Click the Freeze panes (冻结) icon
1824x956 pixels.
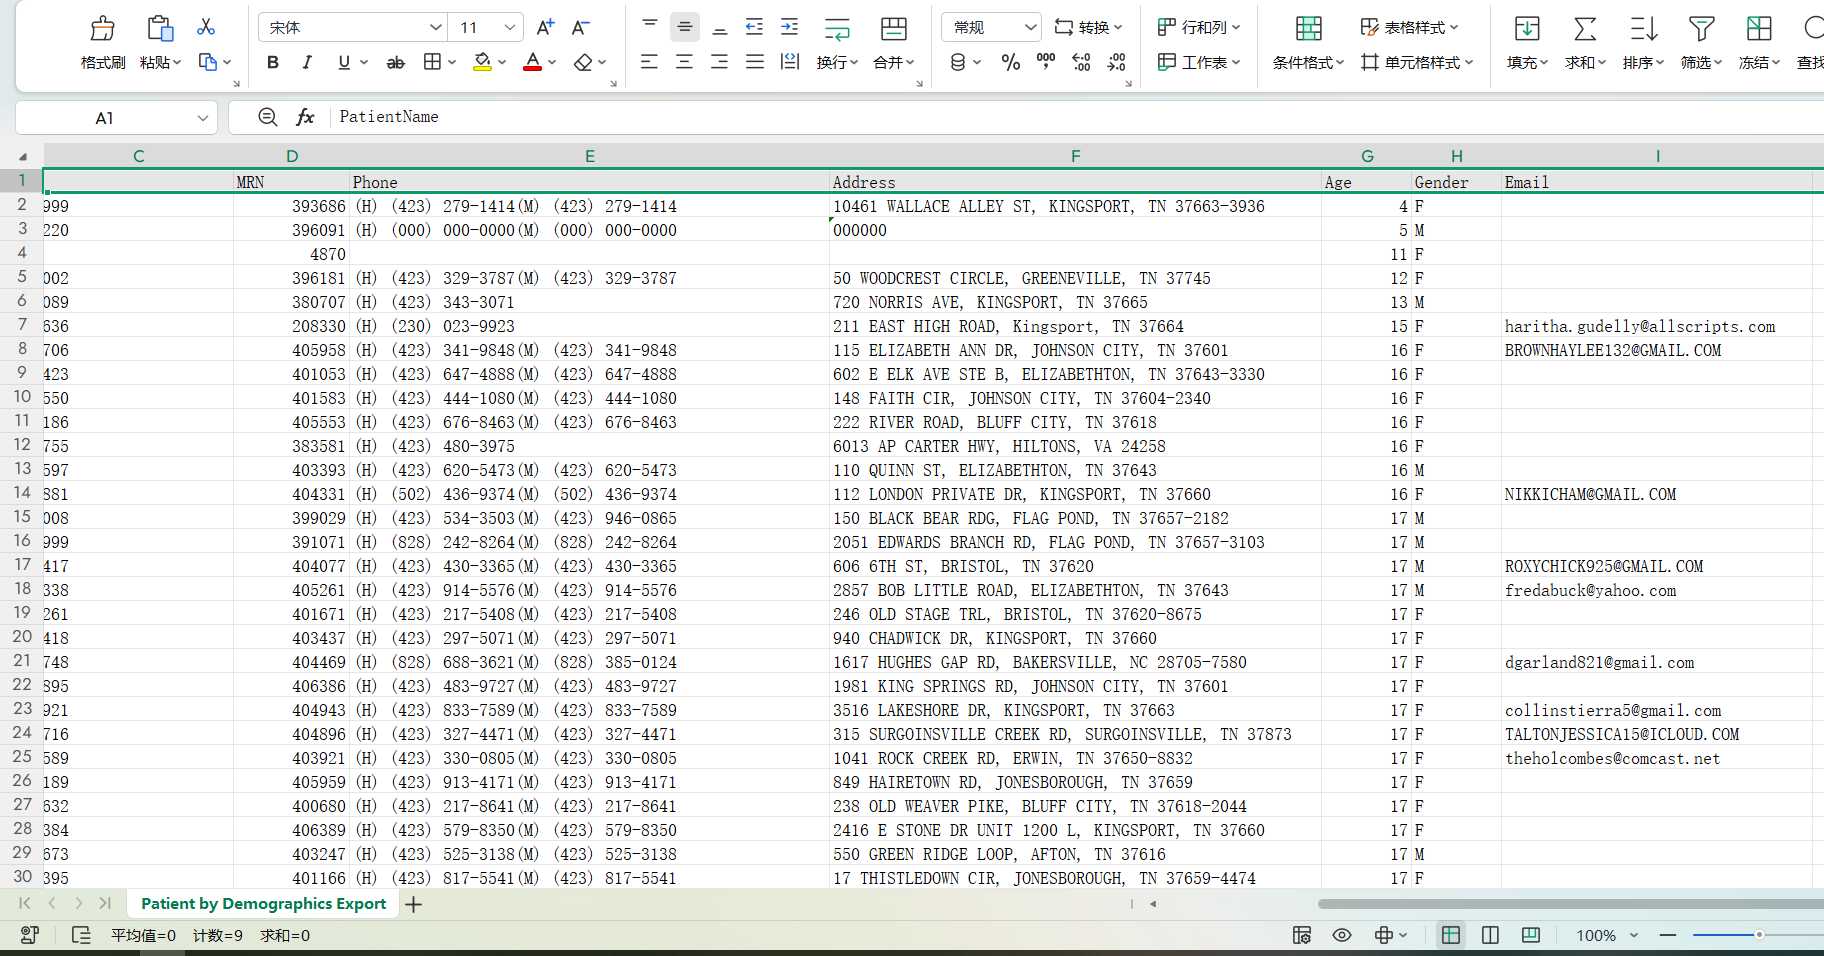tap(1759, 28)
